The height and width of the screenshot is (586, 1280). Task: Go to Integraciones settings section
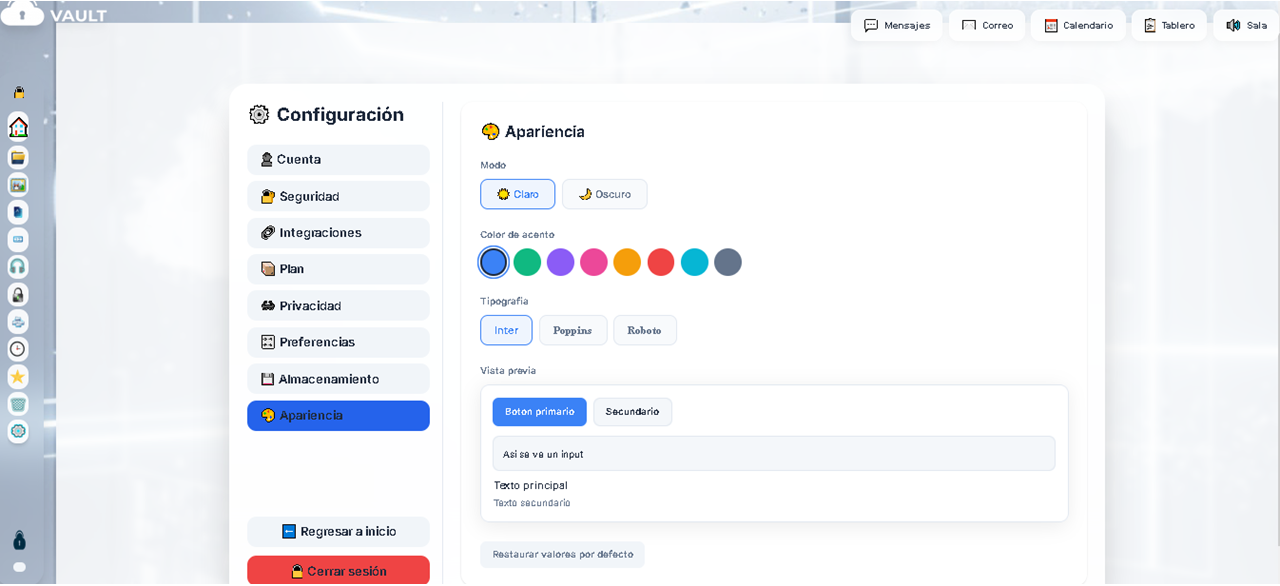click(x=338, y=233)
